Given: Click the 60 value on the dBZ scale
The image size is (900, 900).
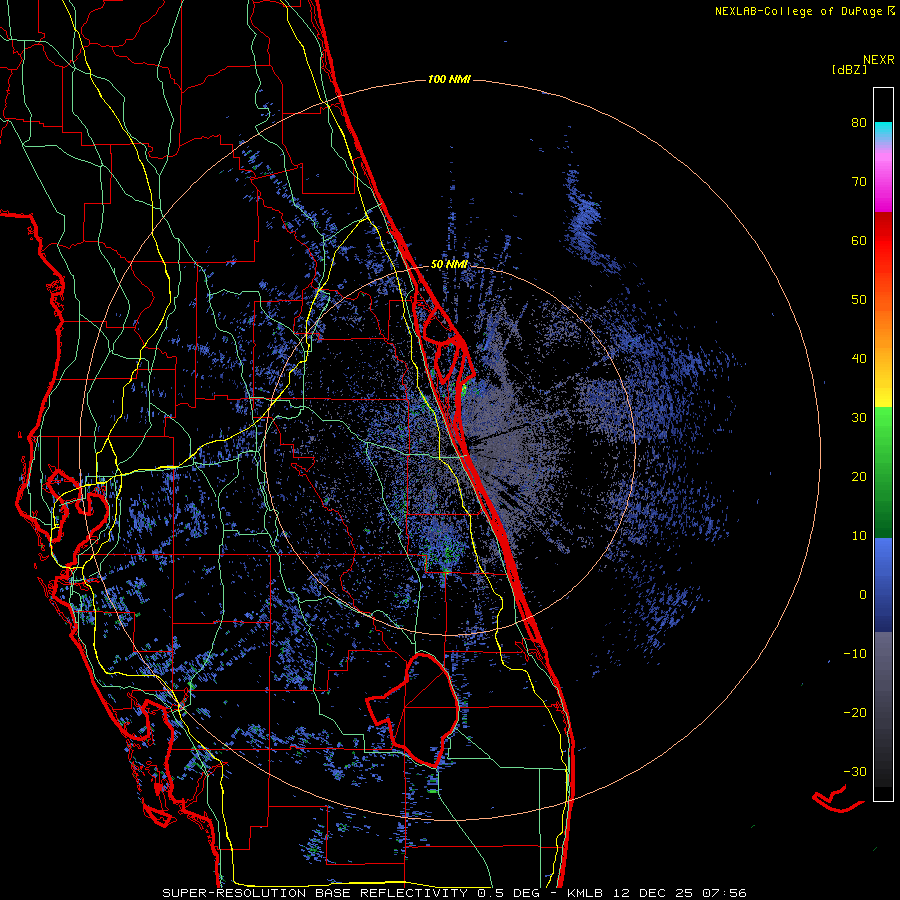Looking at the screenshot, I should 859,240.
